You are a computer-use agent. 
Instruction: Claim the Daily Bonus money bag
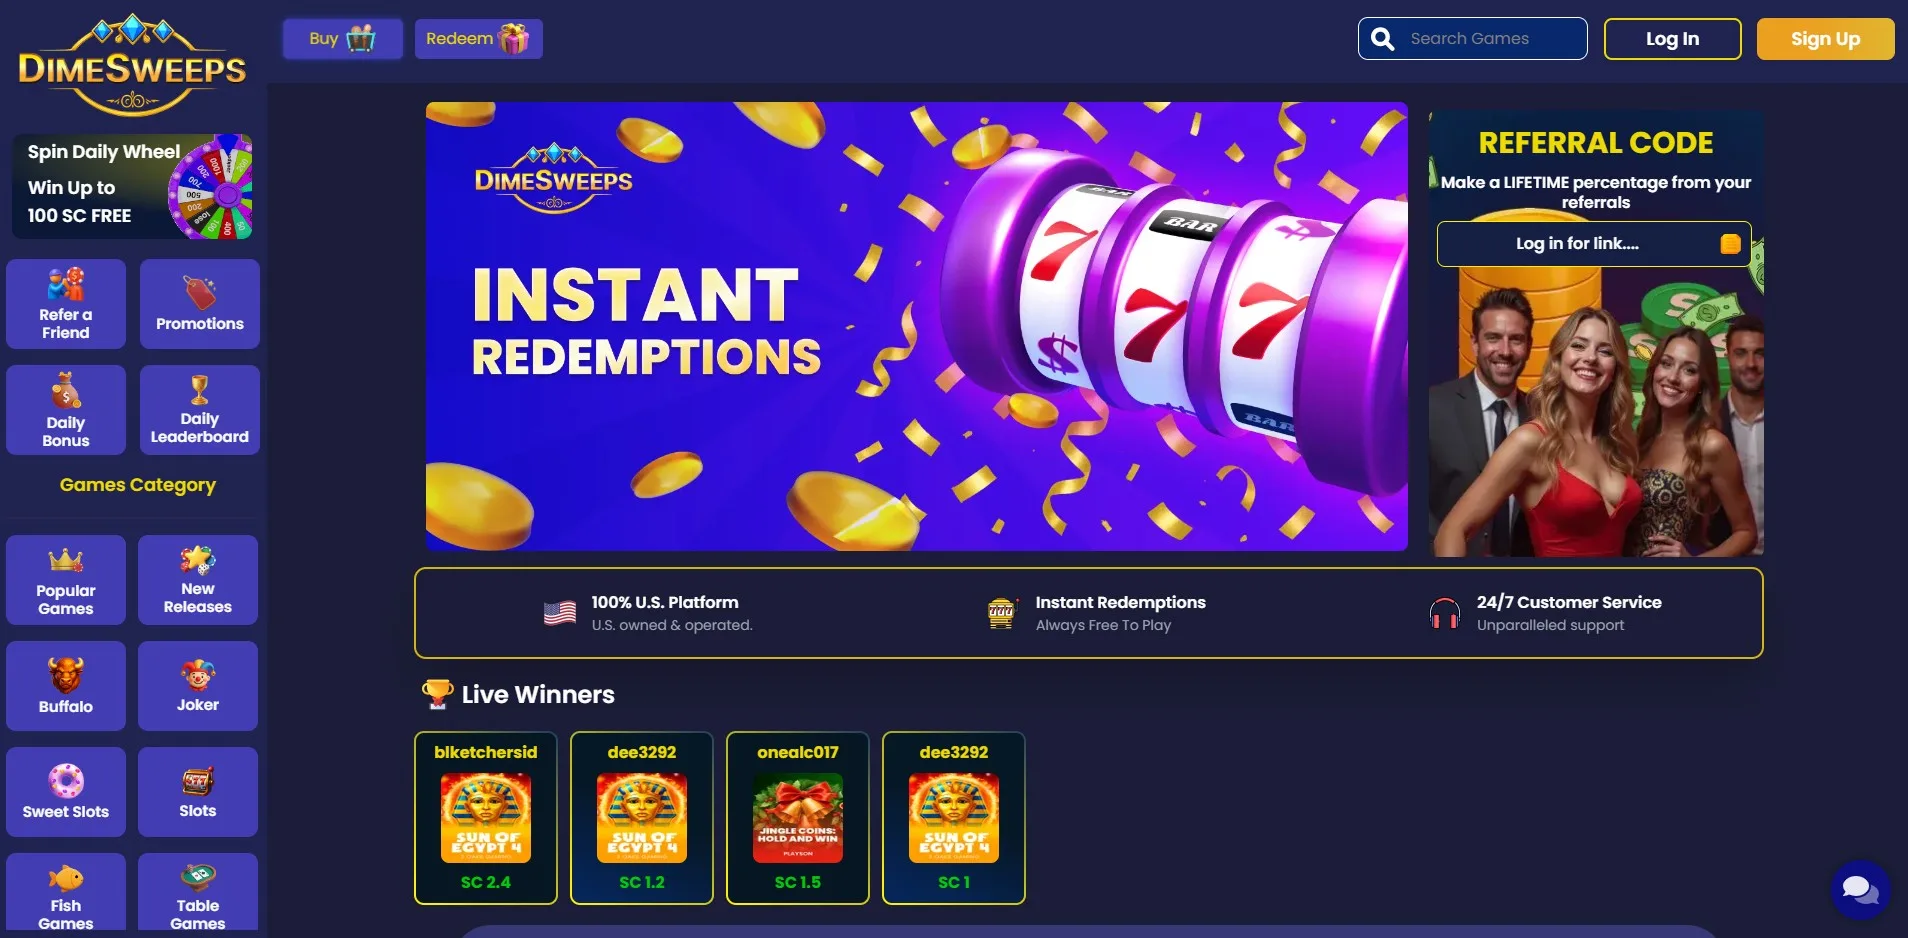(x=66, y=410)
